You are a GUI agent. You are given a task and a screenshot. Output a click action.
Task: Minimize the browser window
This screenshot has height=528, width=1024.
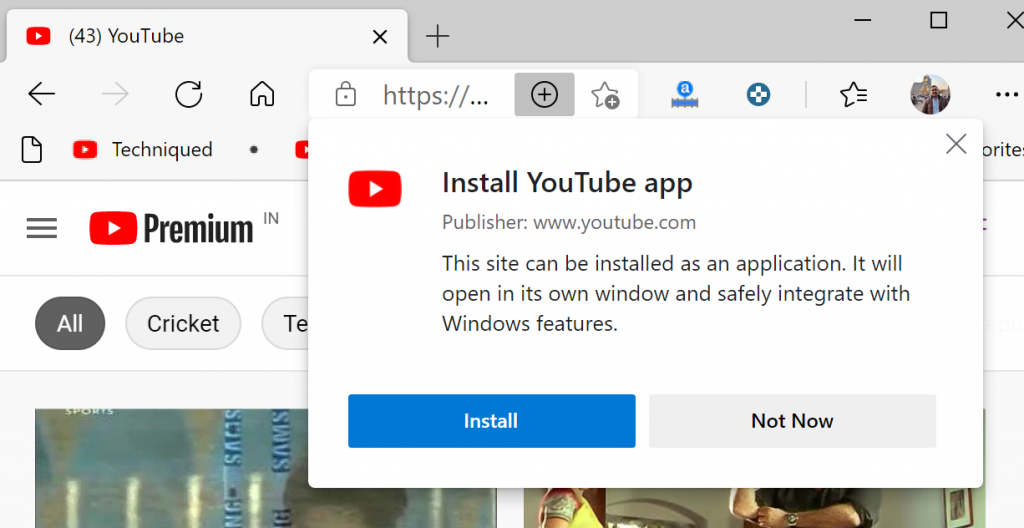(863, 20)
